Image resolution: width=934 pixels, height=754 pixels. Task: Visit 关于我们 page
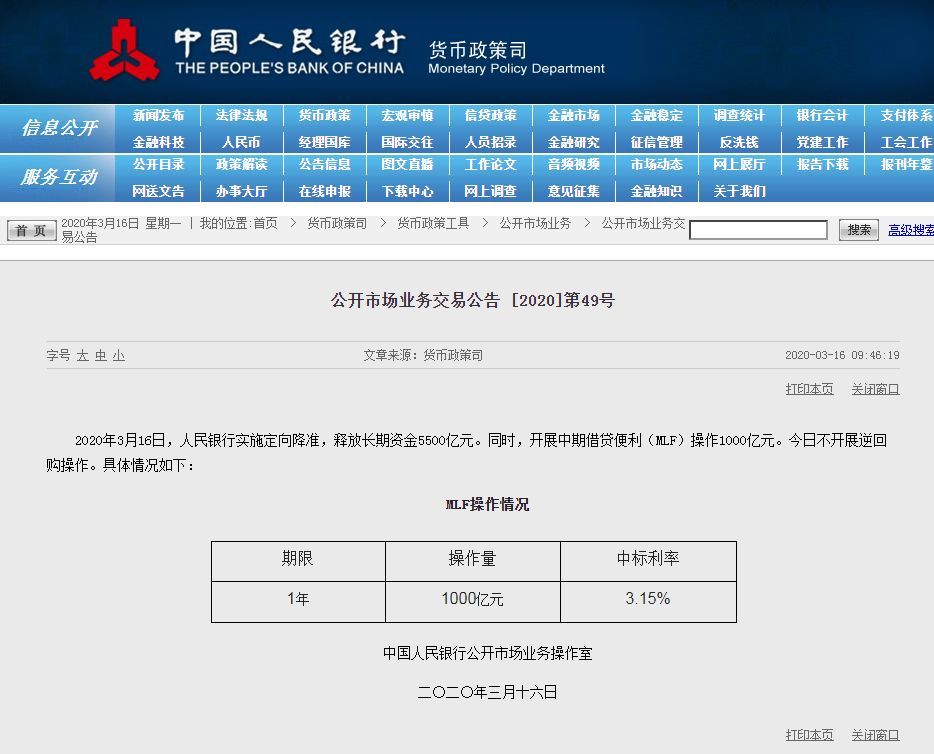click(x=739, y=191)
